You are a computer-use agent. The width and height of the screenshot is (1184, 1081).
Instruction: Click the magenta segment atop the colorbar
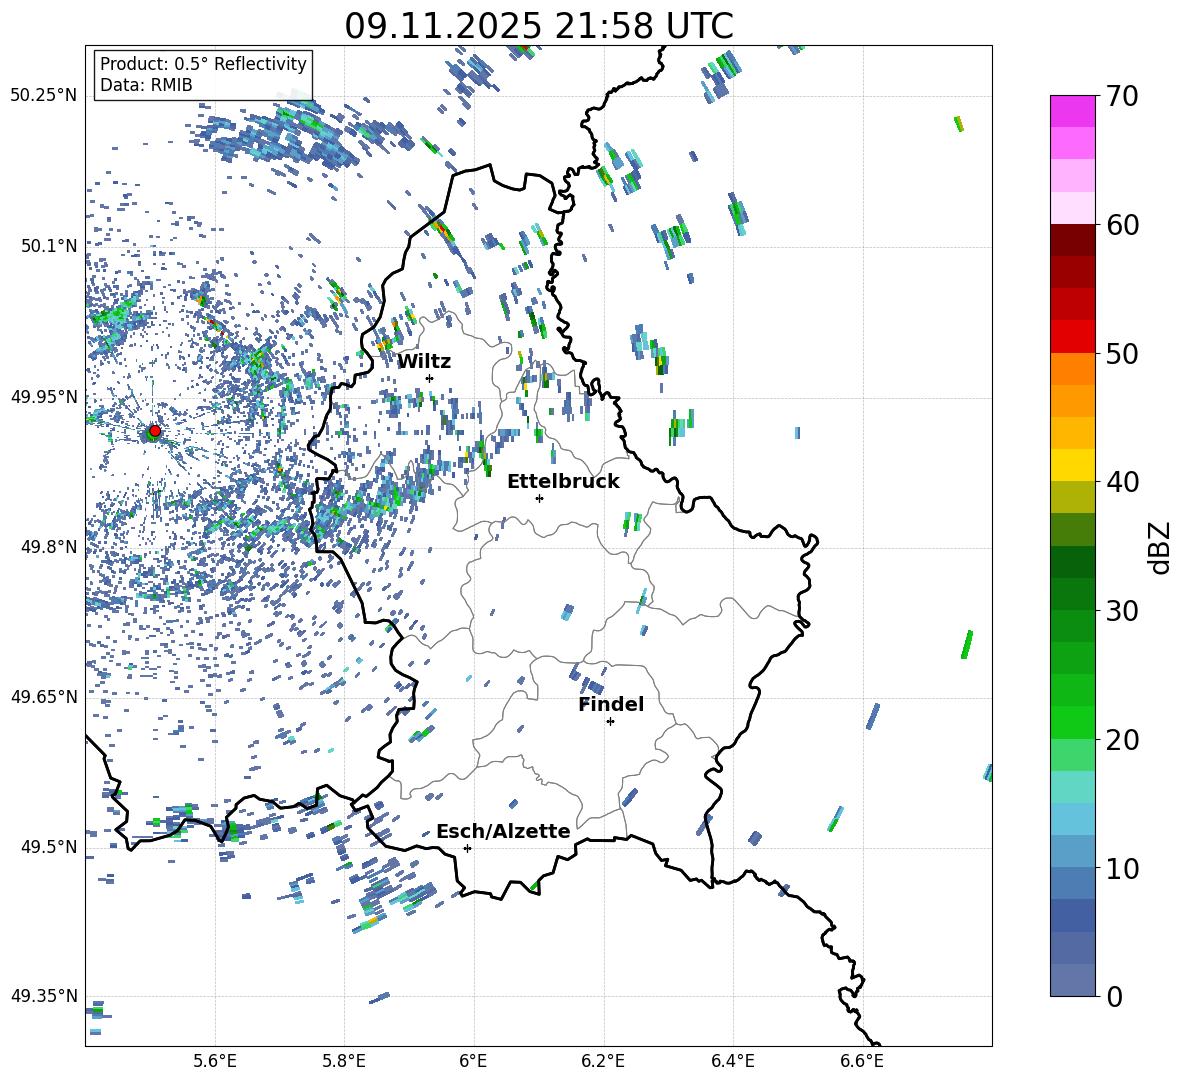pos(1073,111)
